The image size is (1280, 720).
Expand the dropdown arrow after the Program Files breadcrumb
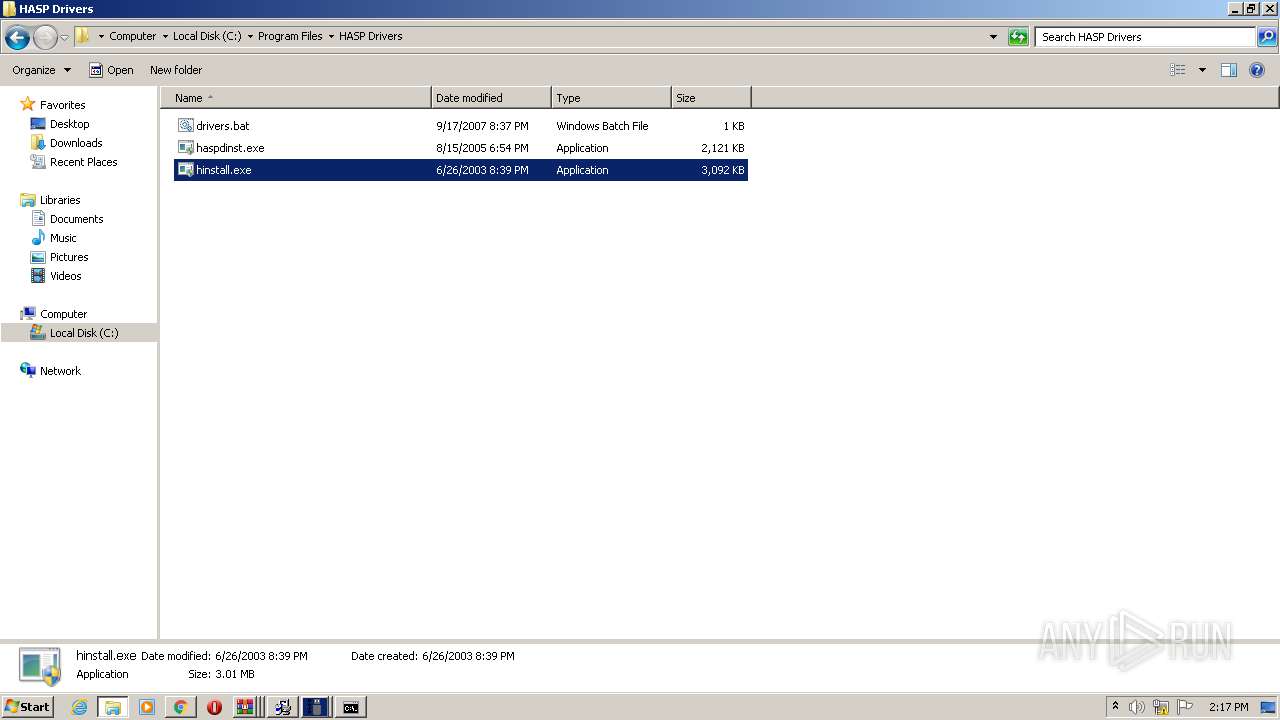tap(331, 37)
